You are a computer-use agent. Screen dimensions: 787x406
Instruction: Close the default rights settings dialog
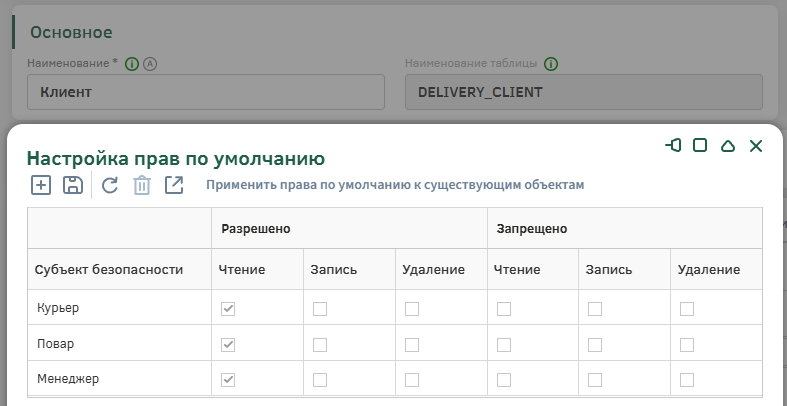(756, 146)
